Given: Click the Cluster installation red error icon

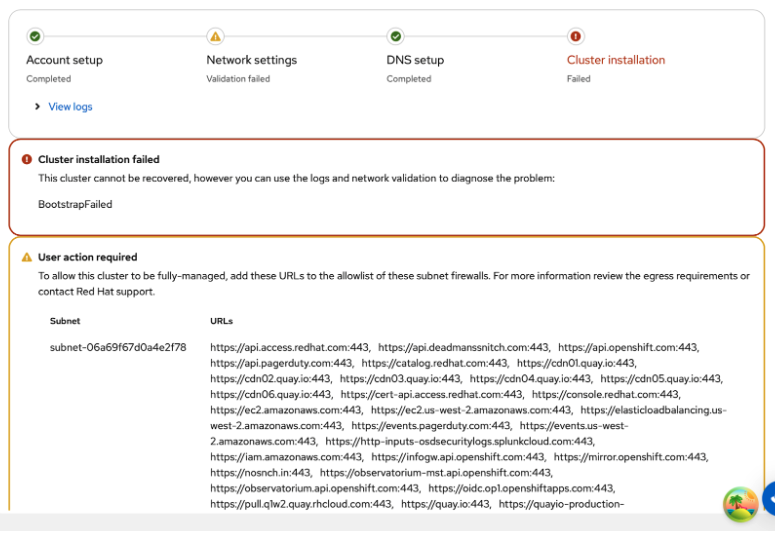Looking at the screenshot, I should point(575,37).
